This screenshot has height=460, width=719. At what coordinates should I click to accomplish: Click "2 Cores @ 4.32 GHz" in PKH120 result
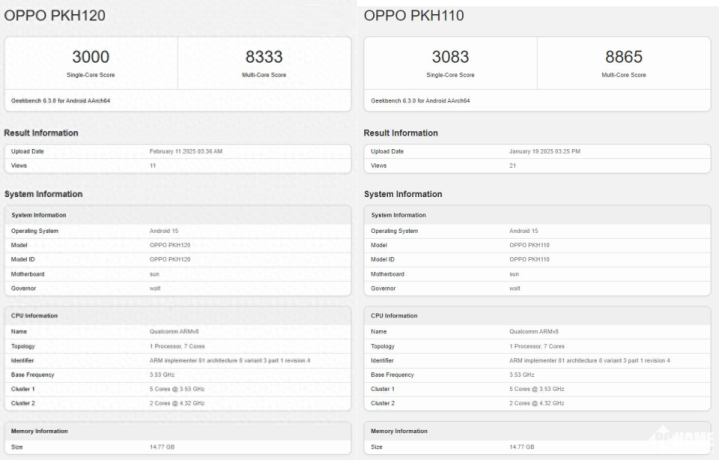coord(177,403)
